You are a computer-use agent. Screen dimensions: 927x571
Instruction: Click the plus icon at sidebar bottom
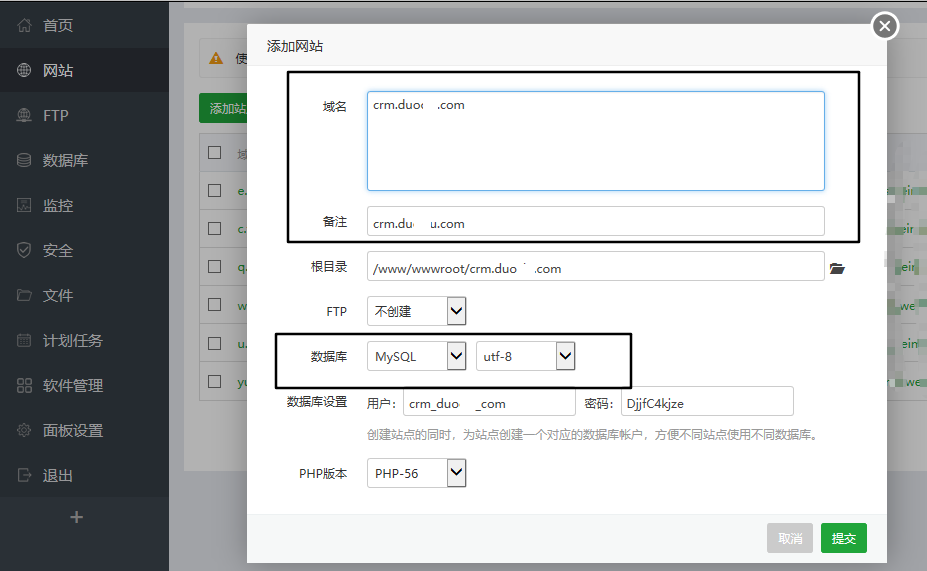click(76, 517)
